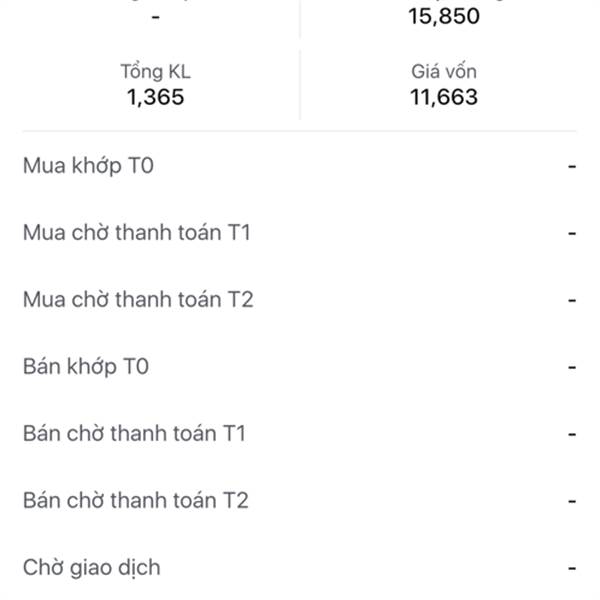Open the Mua khớp T0 row
This screenshot has height=600, width=600.
click(x=300, y=166)
